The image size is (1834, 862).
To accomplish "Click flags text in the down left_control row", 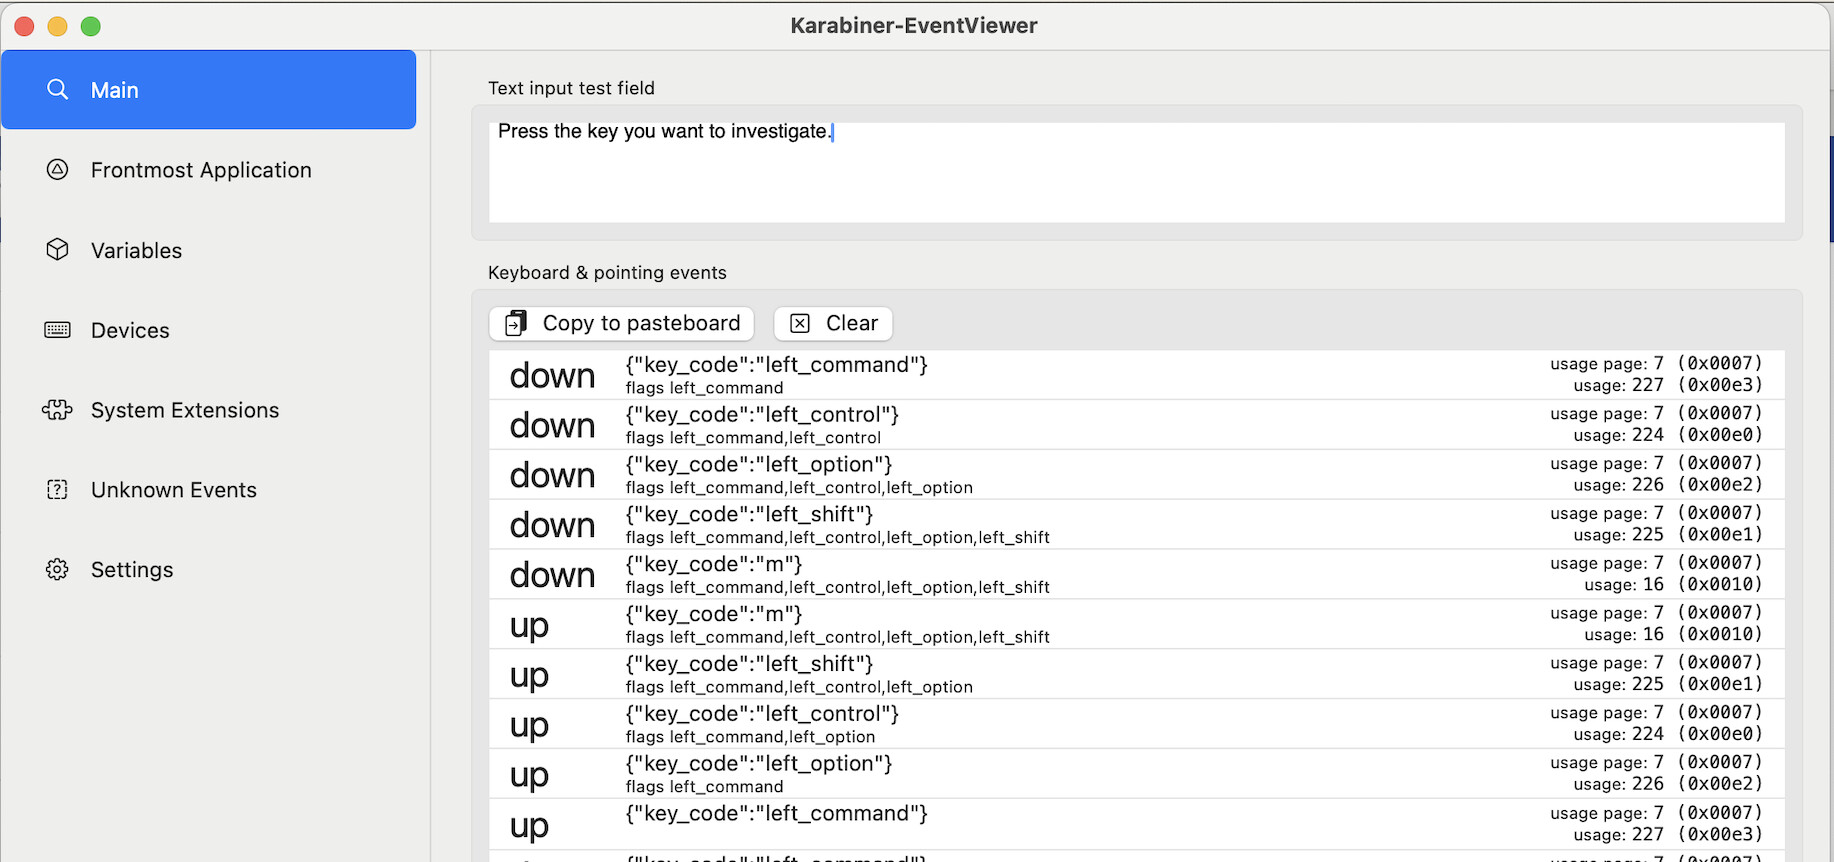I will pos(753,438).
